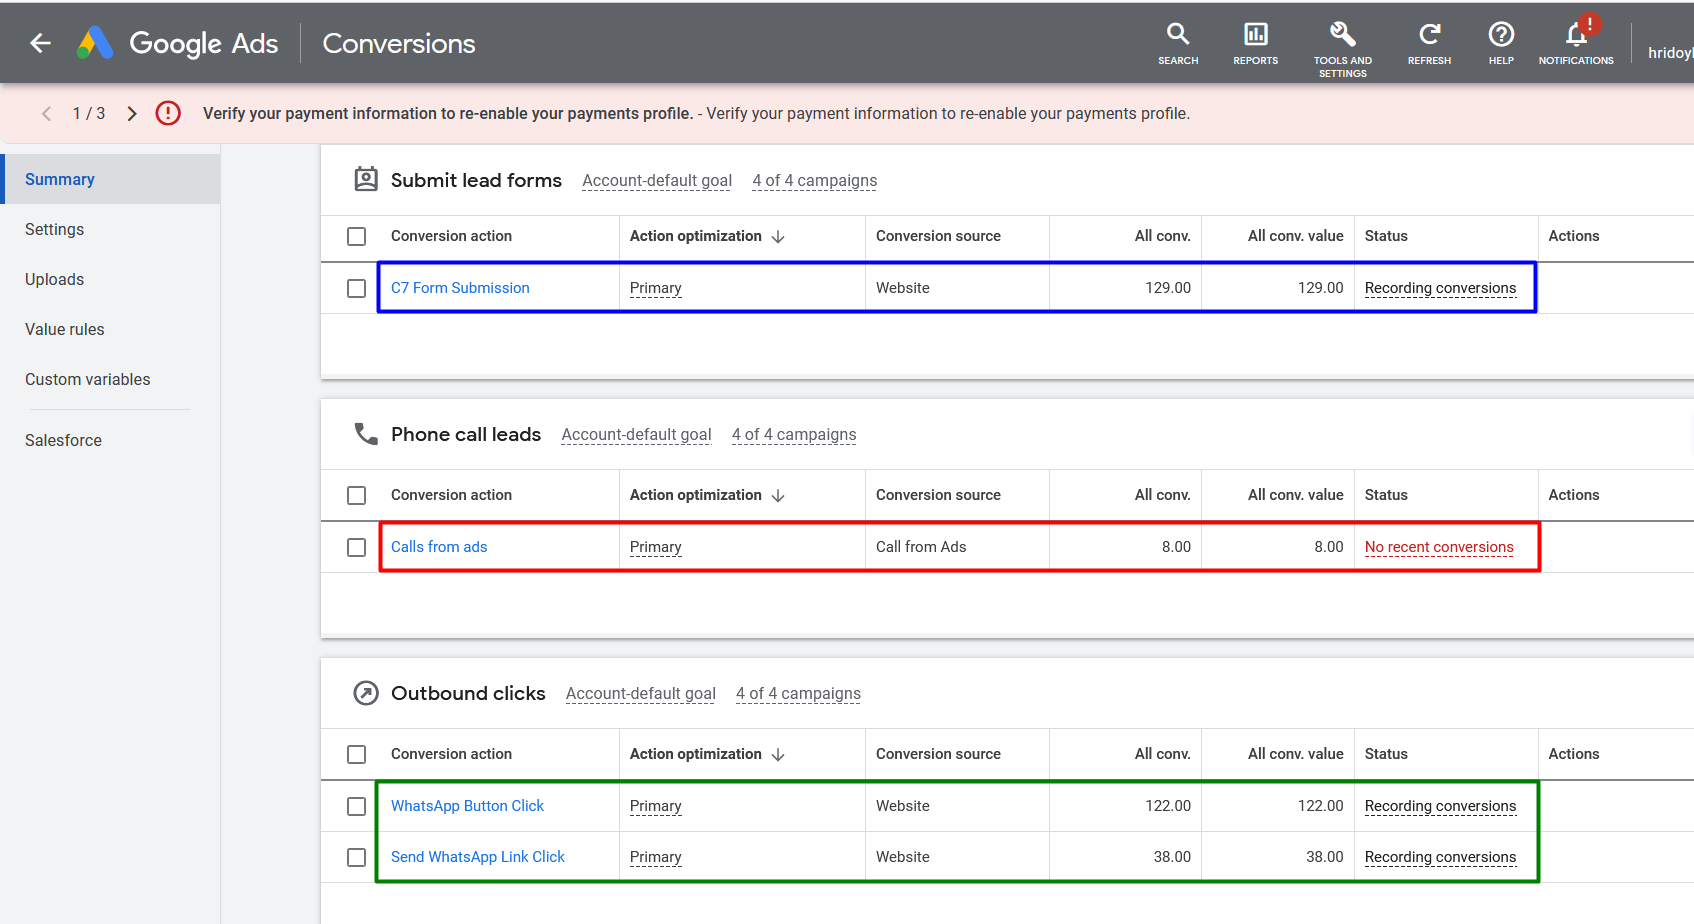The image size is (1694, 924).
Task: Click the No recent conversions status
Action: coord(1438,547)
